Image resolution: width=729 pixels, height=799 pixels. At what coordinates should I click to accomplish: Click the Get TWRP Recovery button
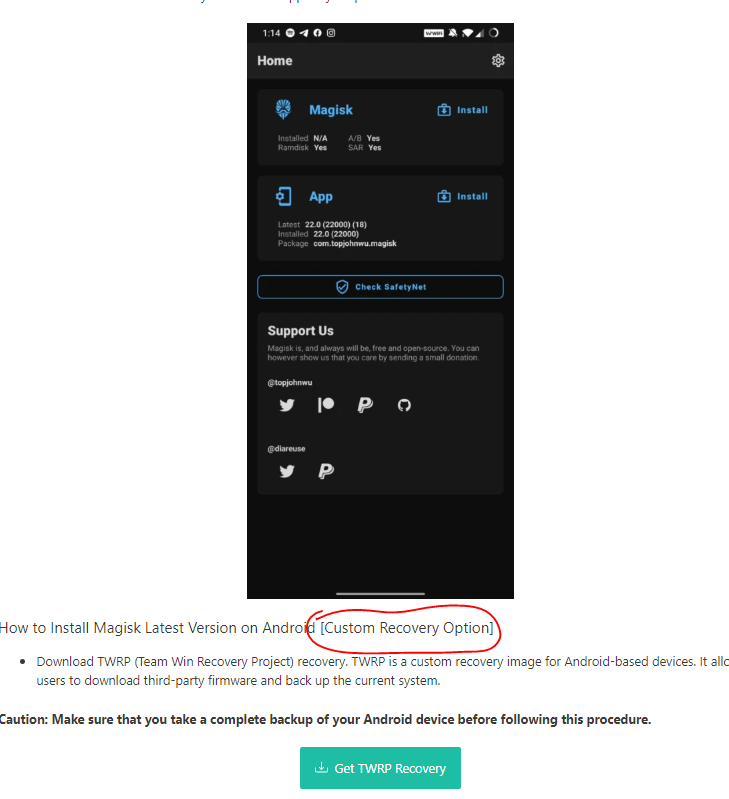(381, 768)
